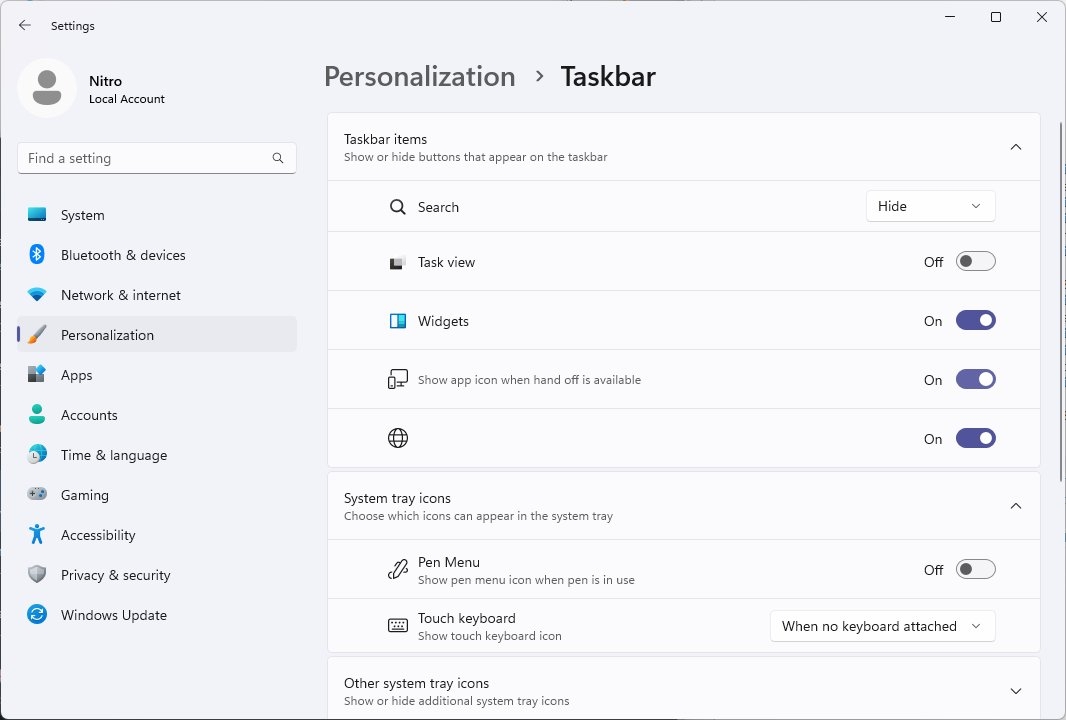Image resolution: width=1066 pixels, height=720 pixels.
Task: Maximize the Settings window
Action: 996,17
